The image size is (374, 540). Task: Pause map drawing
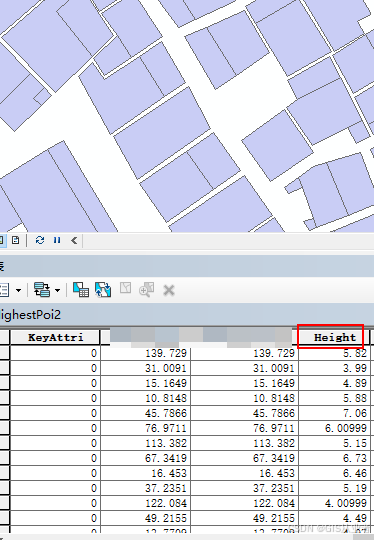(57, 240)
